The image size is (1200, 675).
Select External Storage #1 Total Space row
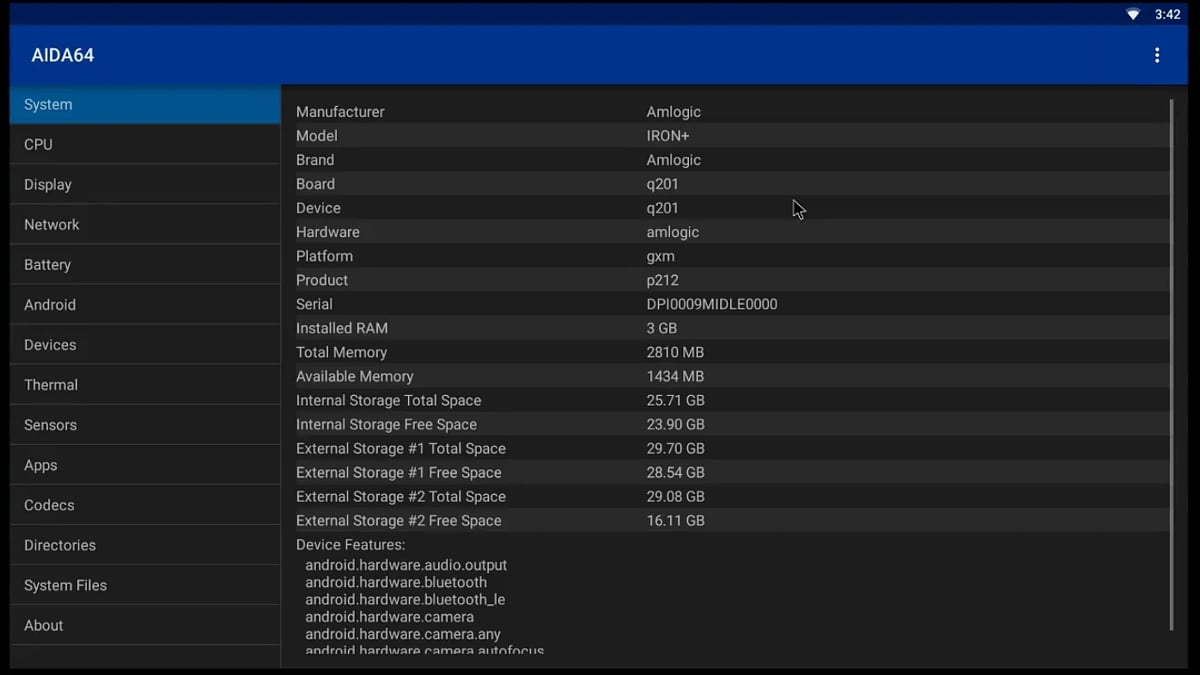tap(730, 448)
